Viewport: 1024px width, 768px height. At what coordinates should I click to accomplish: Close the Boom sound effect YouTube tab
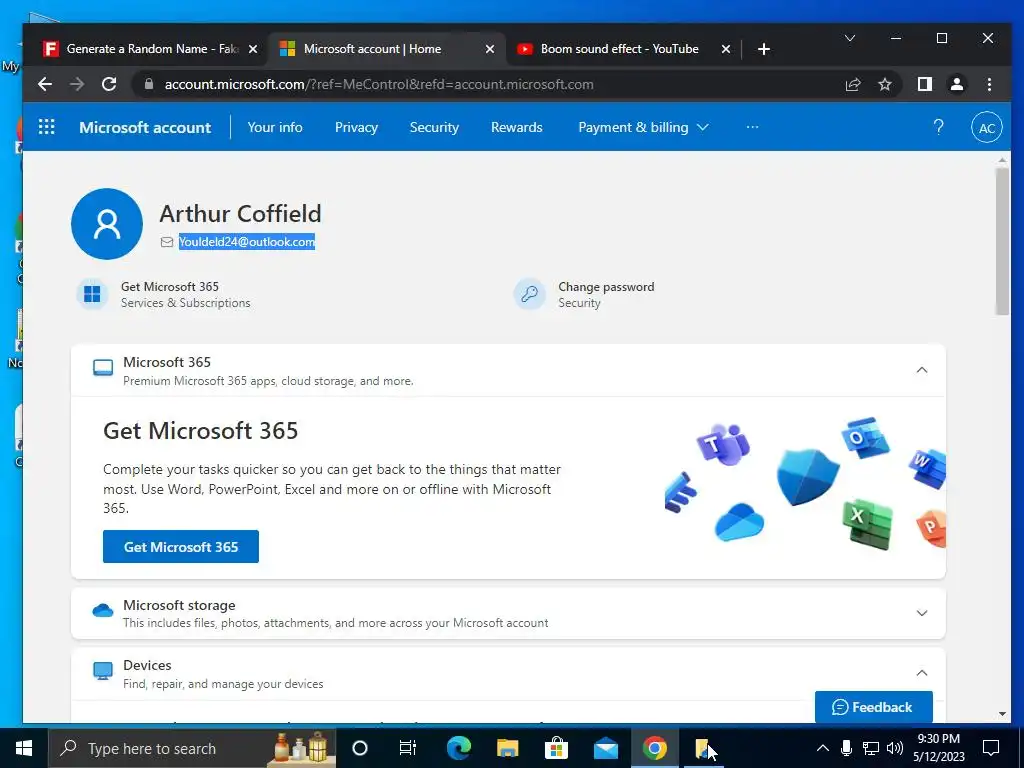(726, 49)
